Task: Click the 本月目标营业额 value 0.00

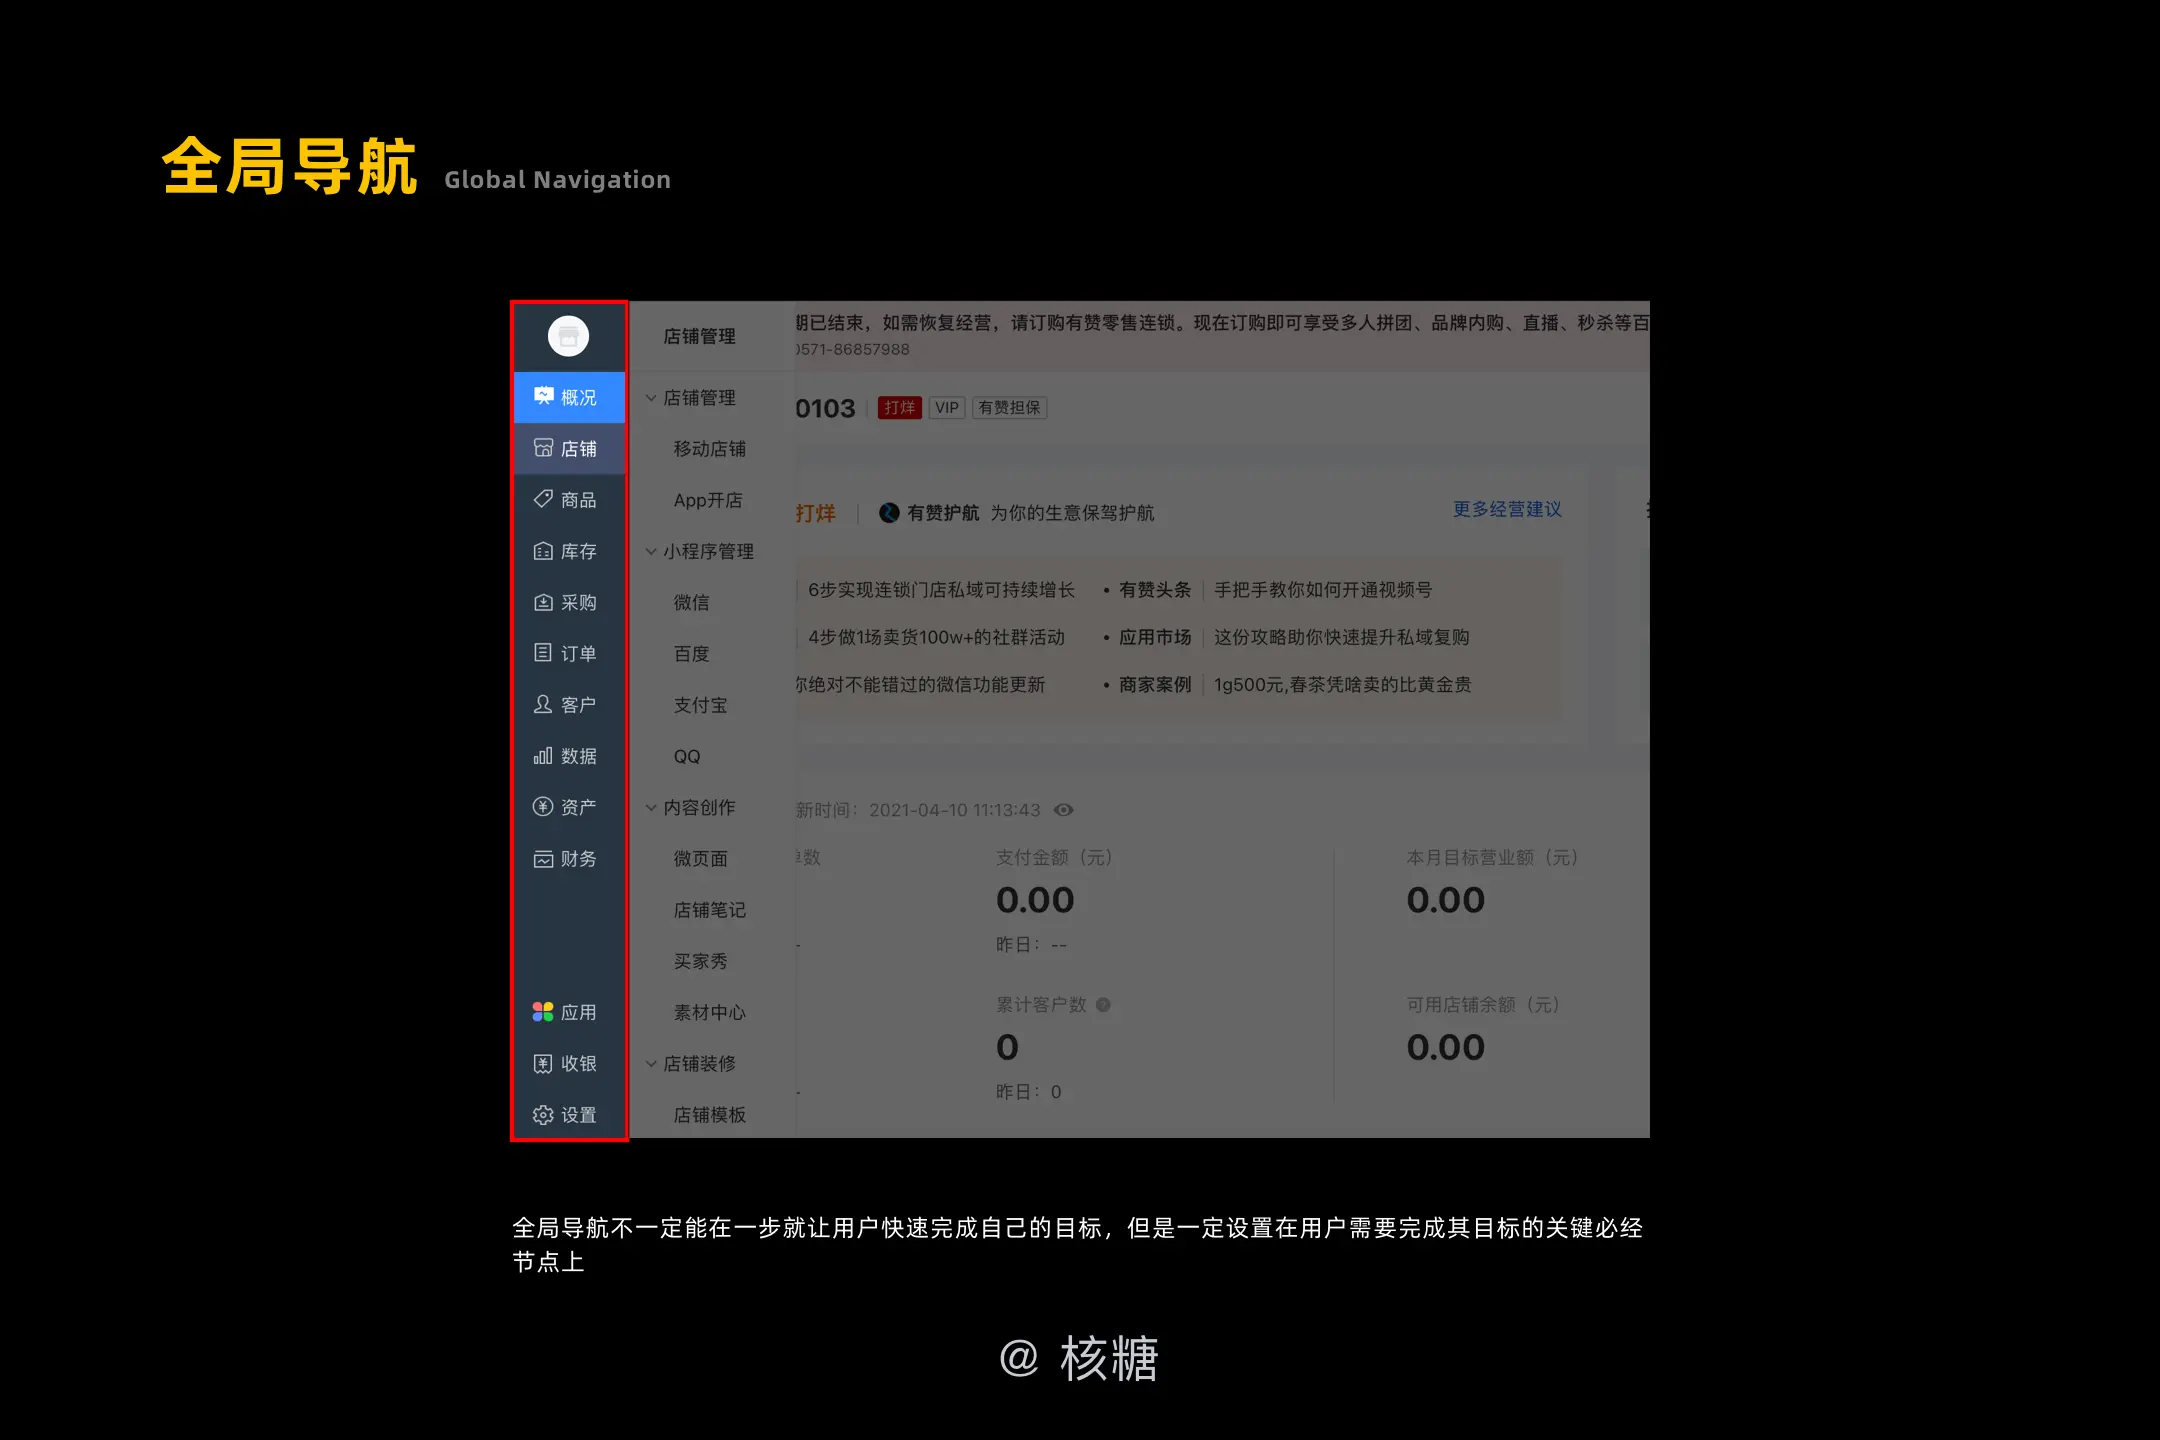Action: pos(1445,900)
